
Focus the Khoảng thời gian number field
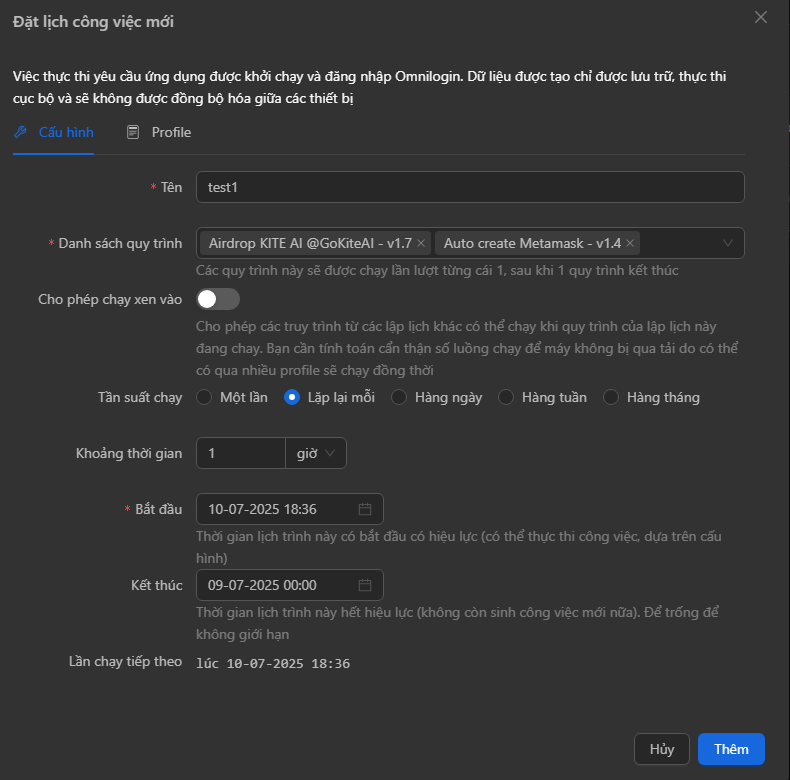coord(241,453)
